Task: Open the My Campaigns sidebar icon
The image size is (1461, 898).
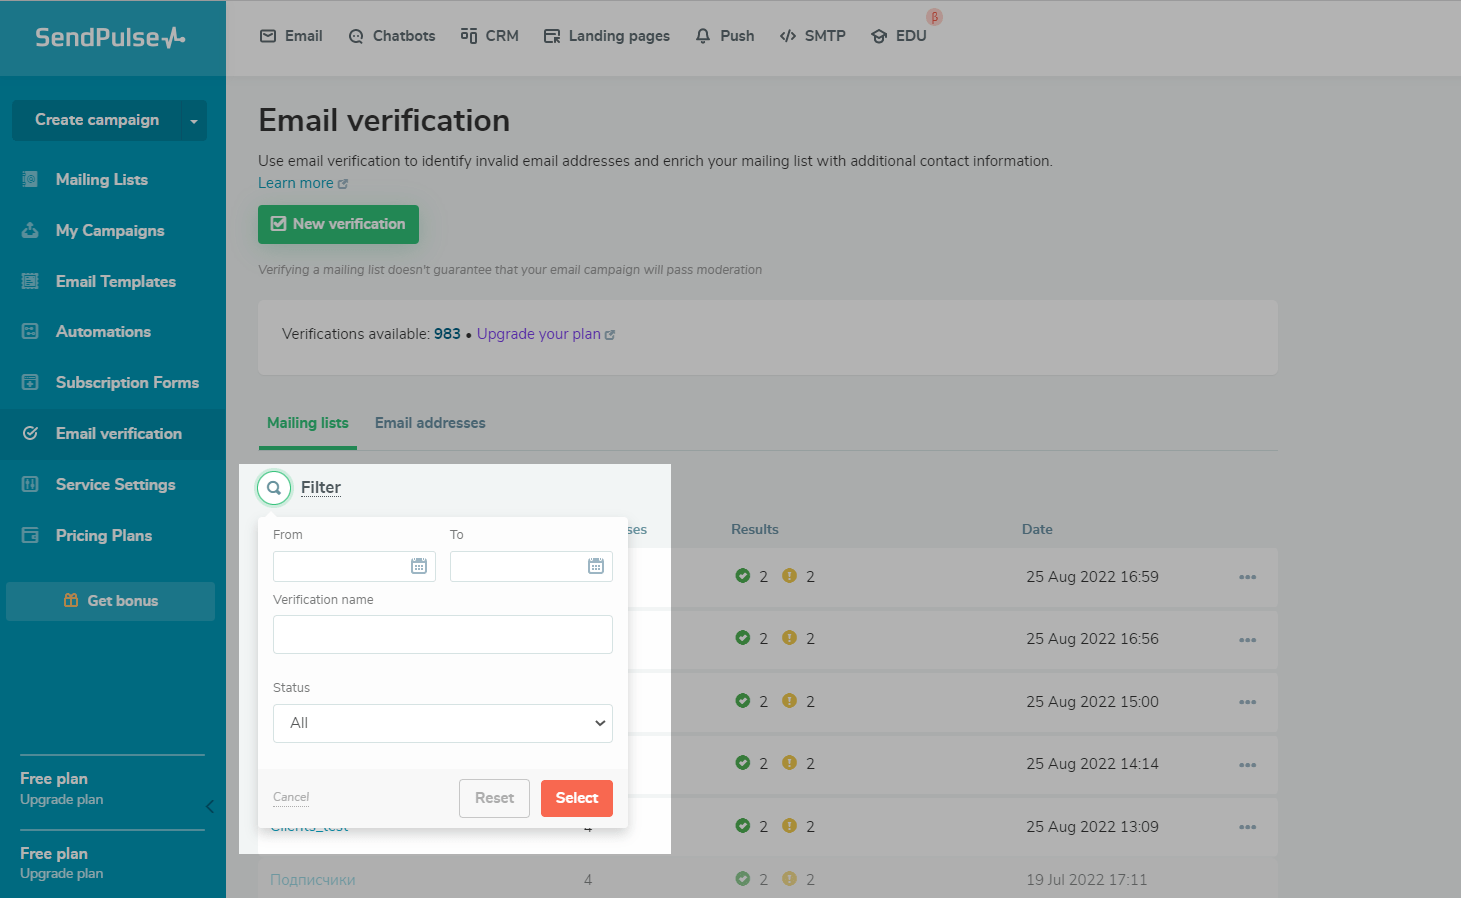Action: coord(30,230)
